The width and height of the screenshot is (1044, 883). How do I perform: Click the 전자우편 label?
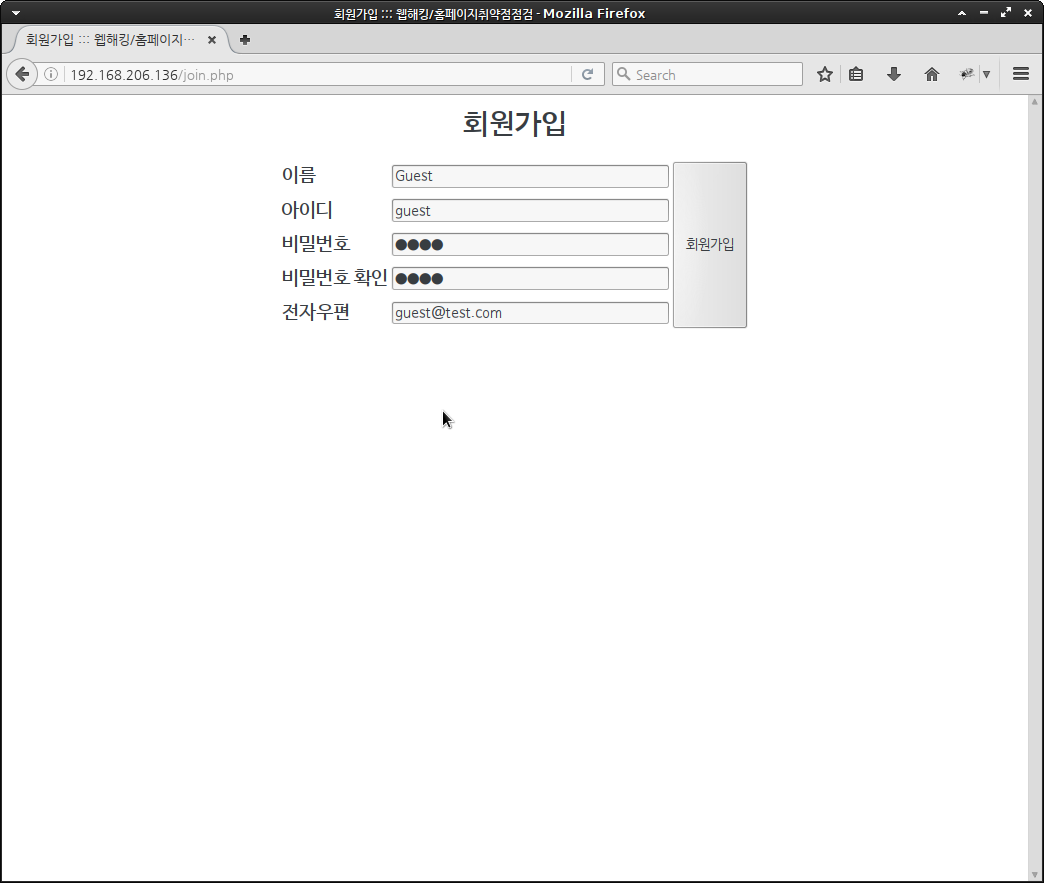point(316,312)
